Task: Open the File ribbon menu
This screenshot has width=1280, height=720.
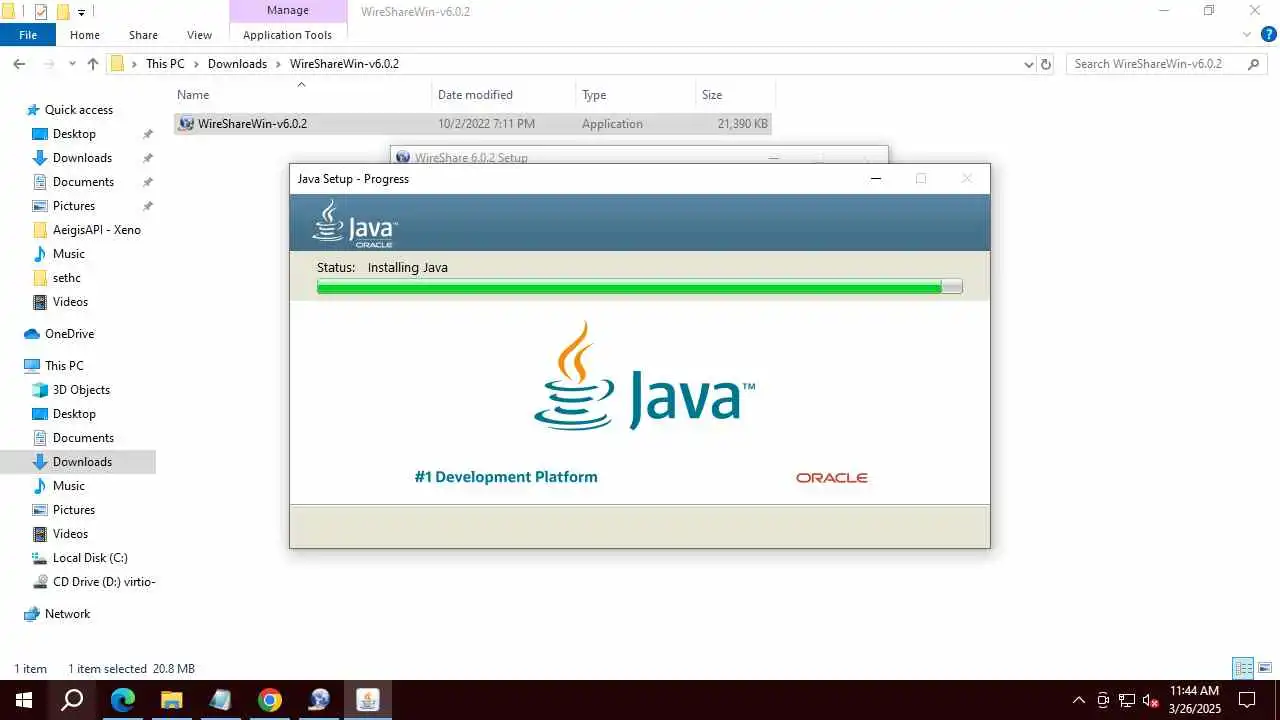Action: point(28,35)
